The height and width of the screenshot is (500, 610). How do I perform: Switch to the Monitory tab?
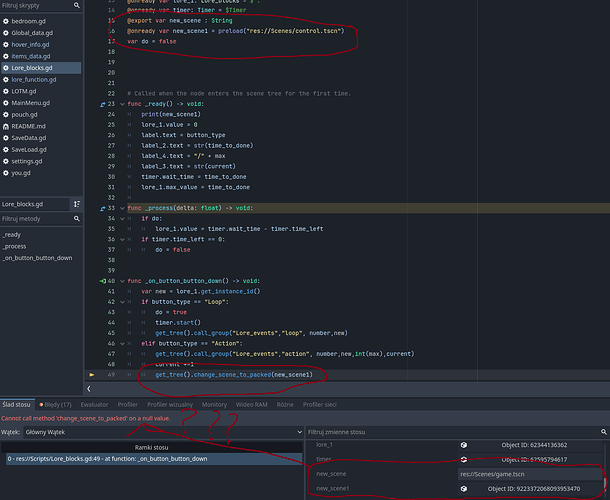[214, 404]
